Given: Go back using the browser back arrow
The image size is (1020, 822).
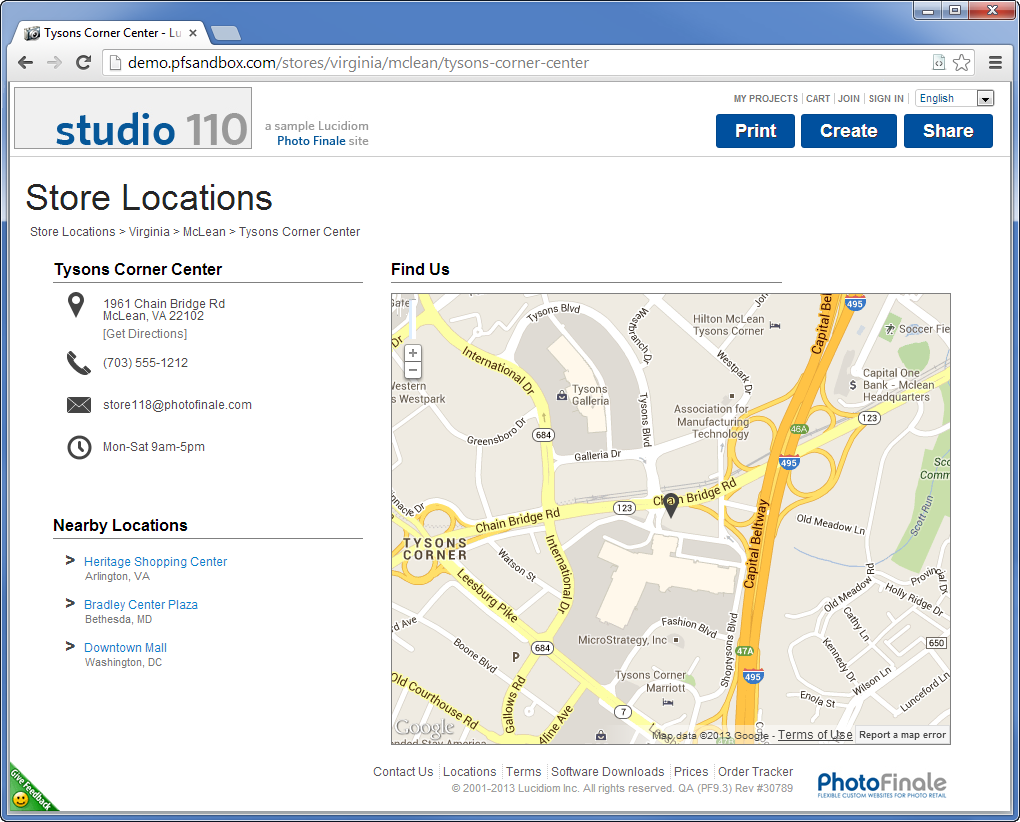Looking at the screenshot, I should click(26, 63).
